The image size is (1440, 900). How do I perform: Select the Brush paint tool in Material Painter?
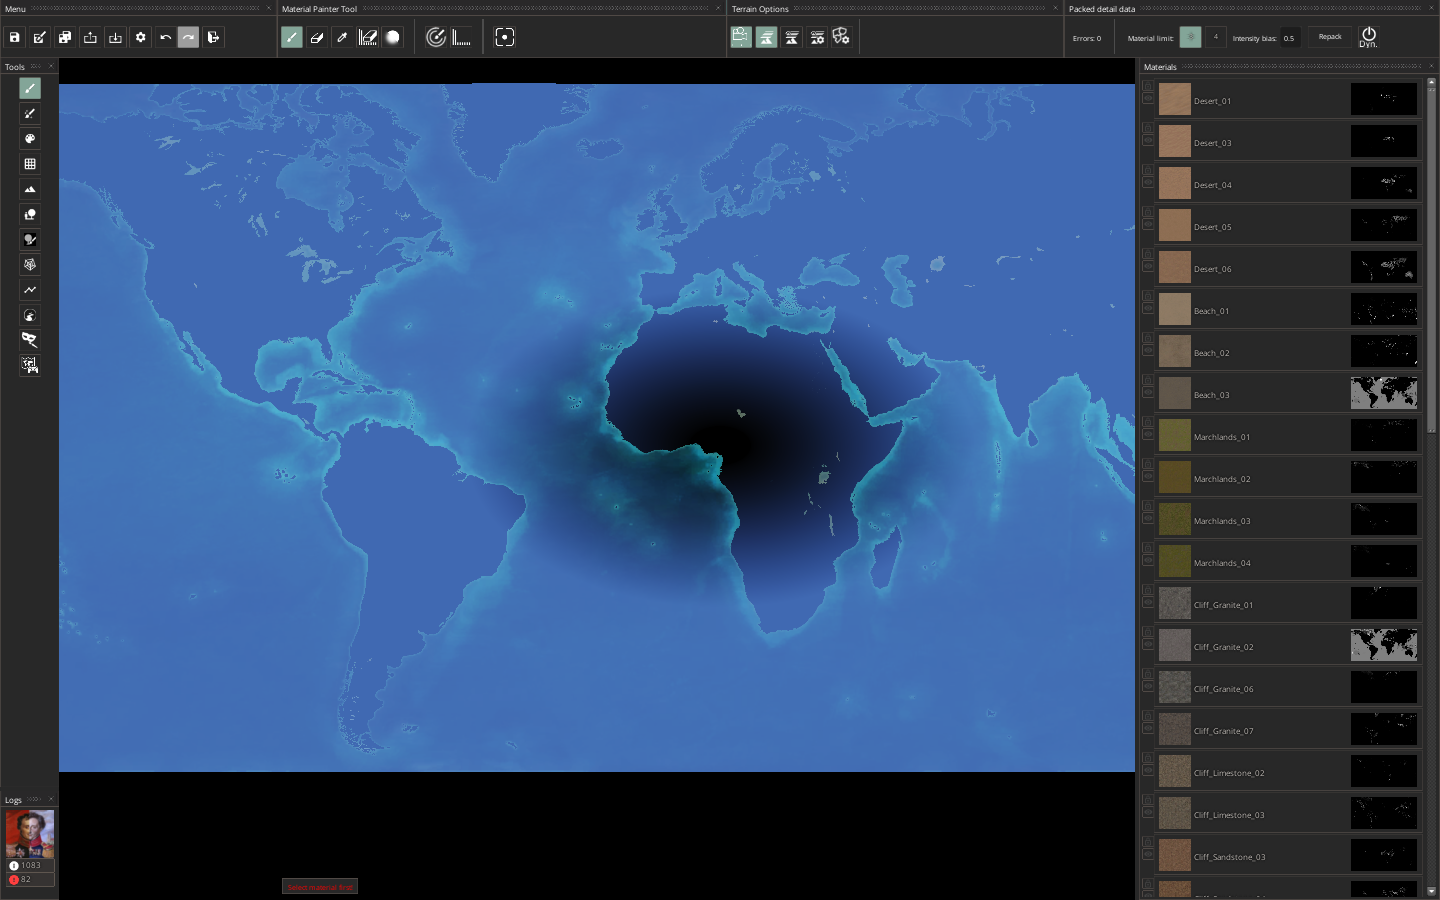point(291,37)
